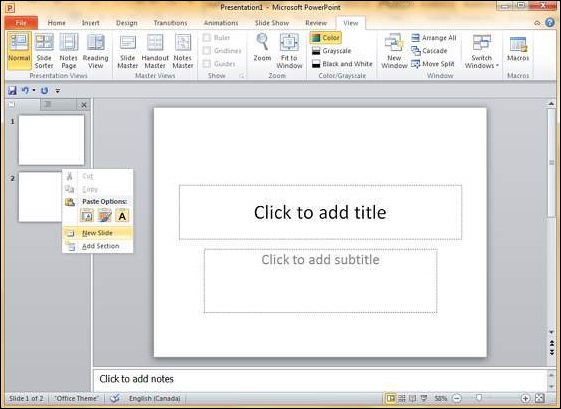Viewport: 561px width, 409px height.
Task: Enable the Guides checkbox
Action: click(206, 64)
